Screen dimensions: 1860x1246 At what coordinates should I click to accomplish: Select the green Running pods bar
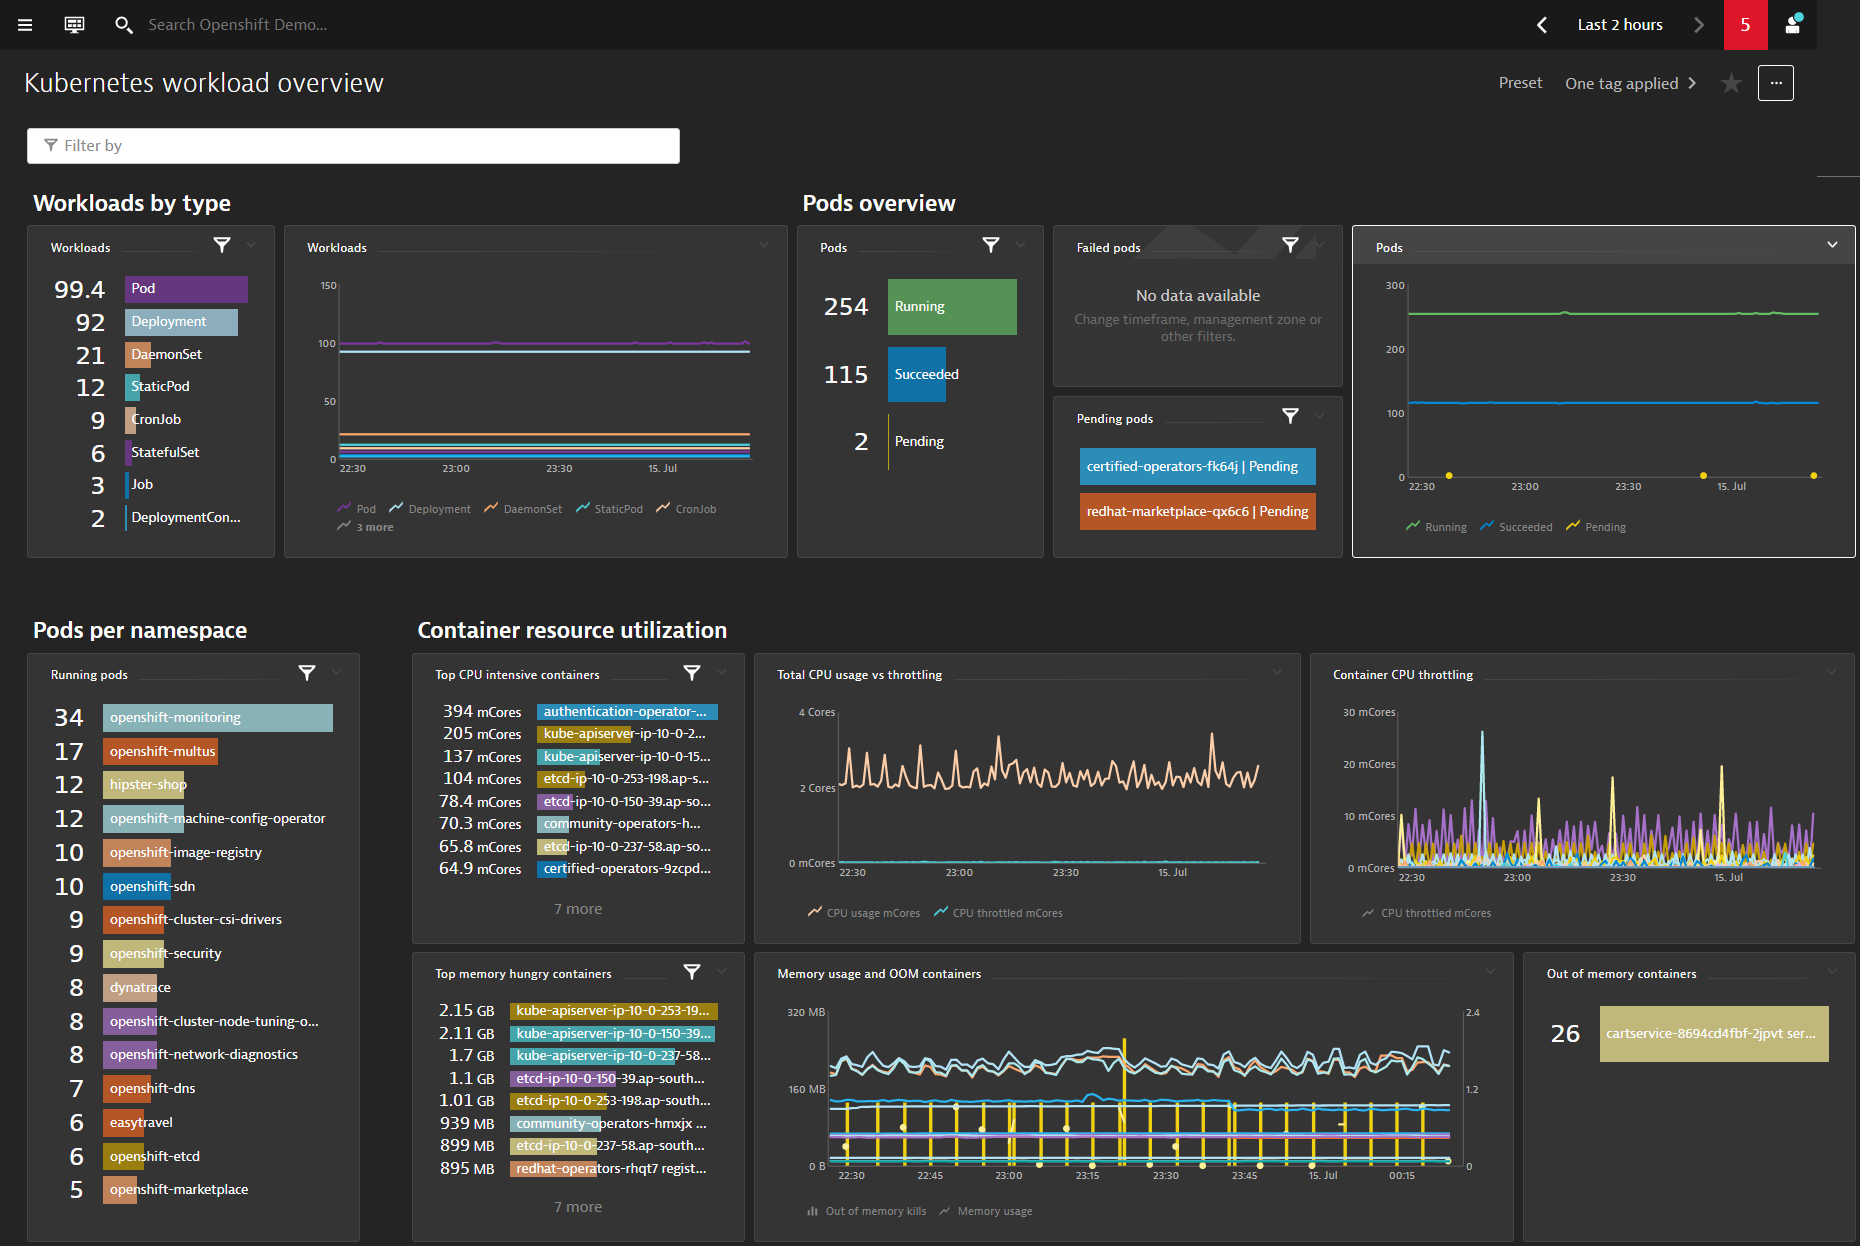pos(952,307)
